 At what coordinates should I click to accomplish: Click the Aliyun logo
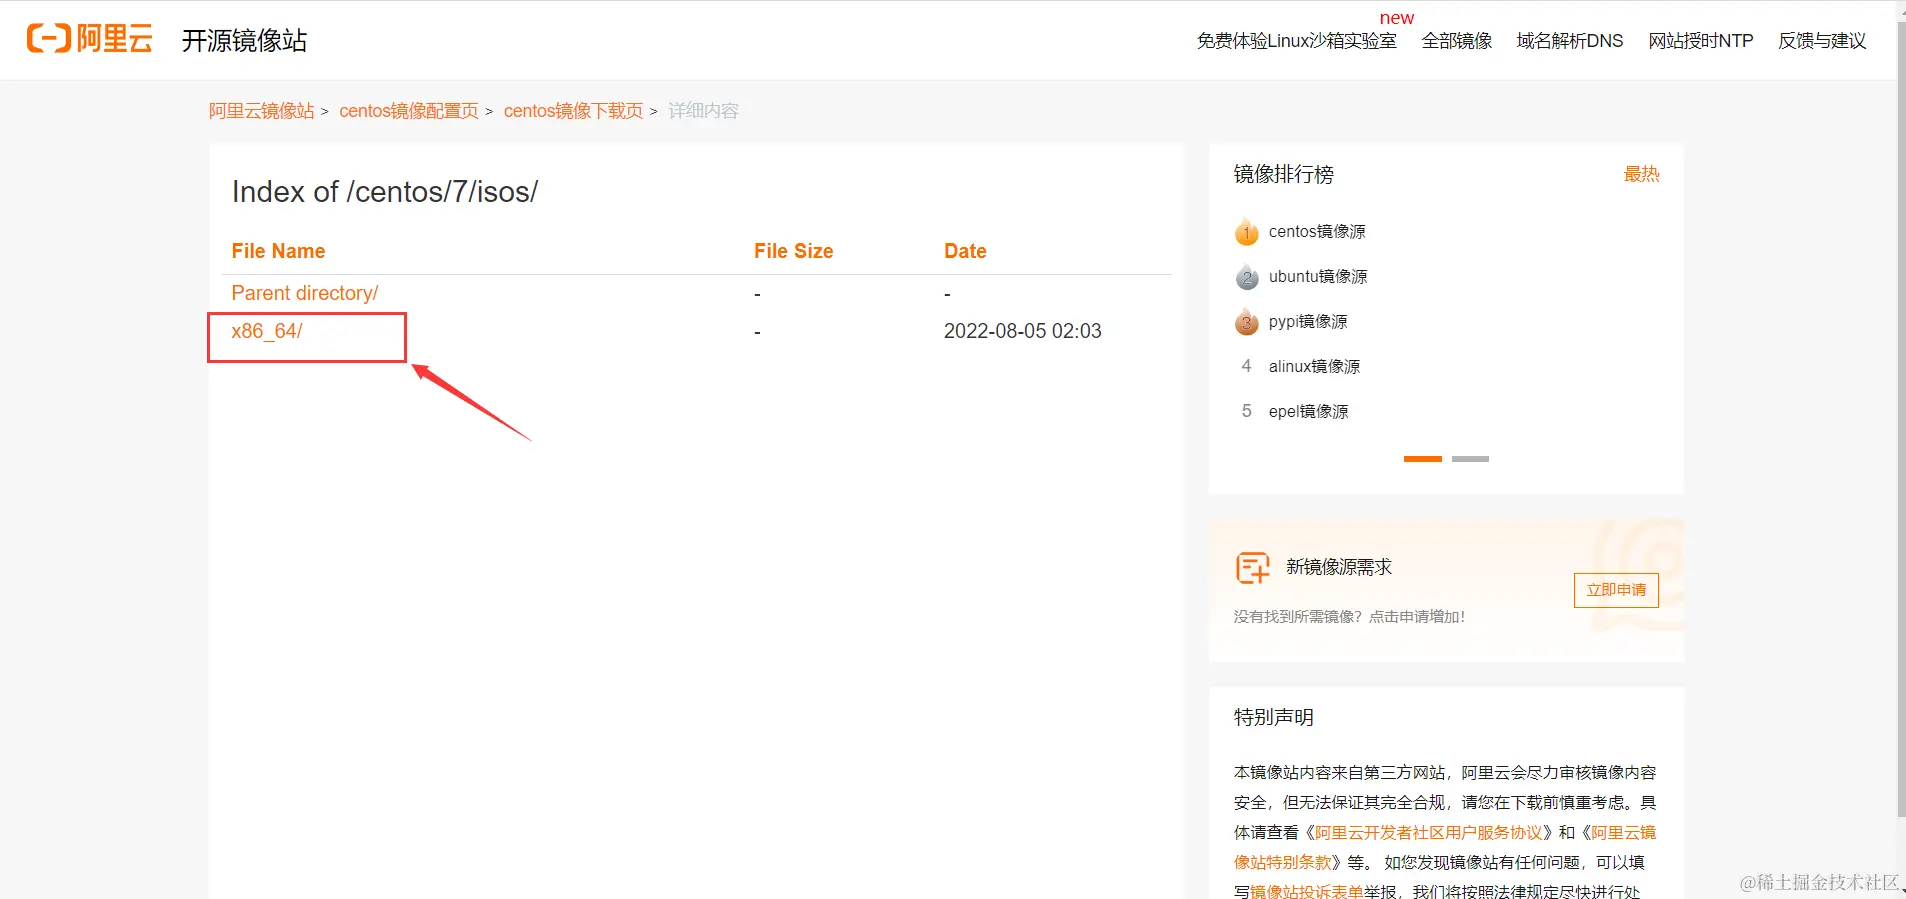coord(89,39)
